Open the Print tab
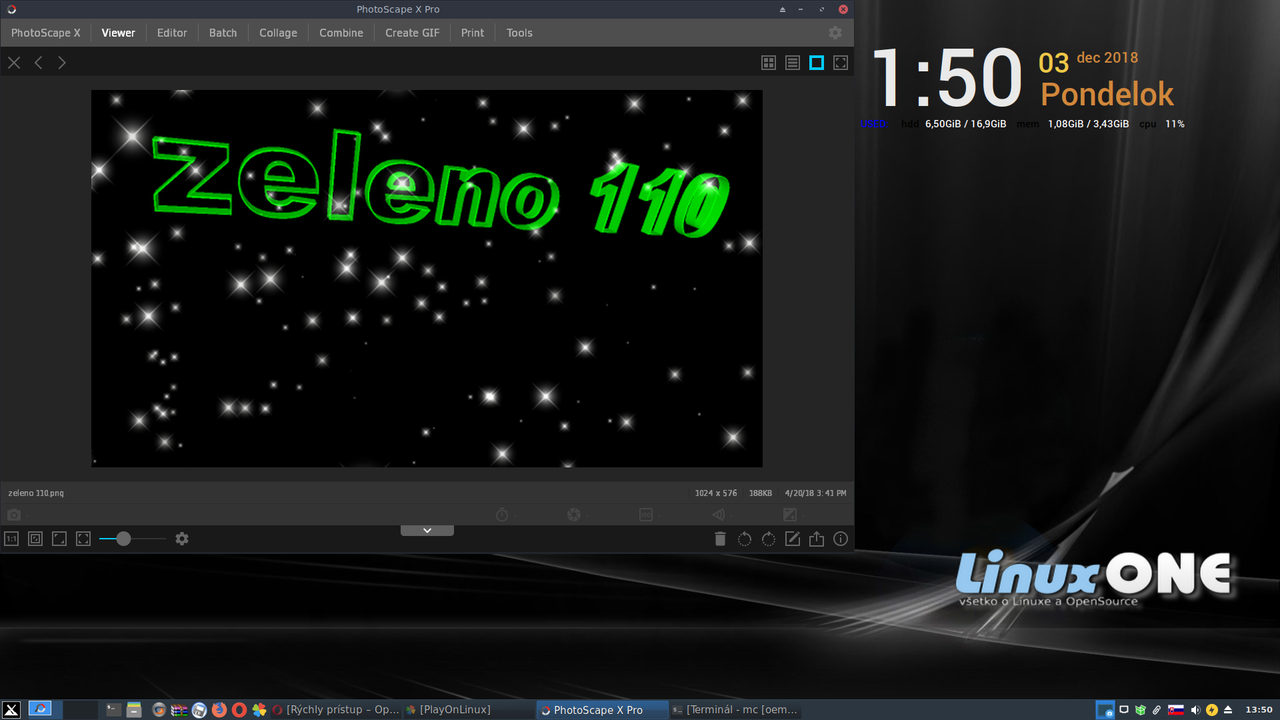This screenshot has height=720, width=1280. (473, 33)
